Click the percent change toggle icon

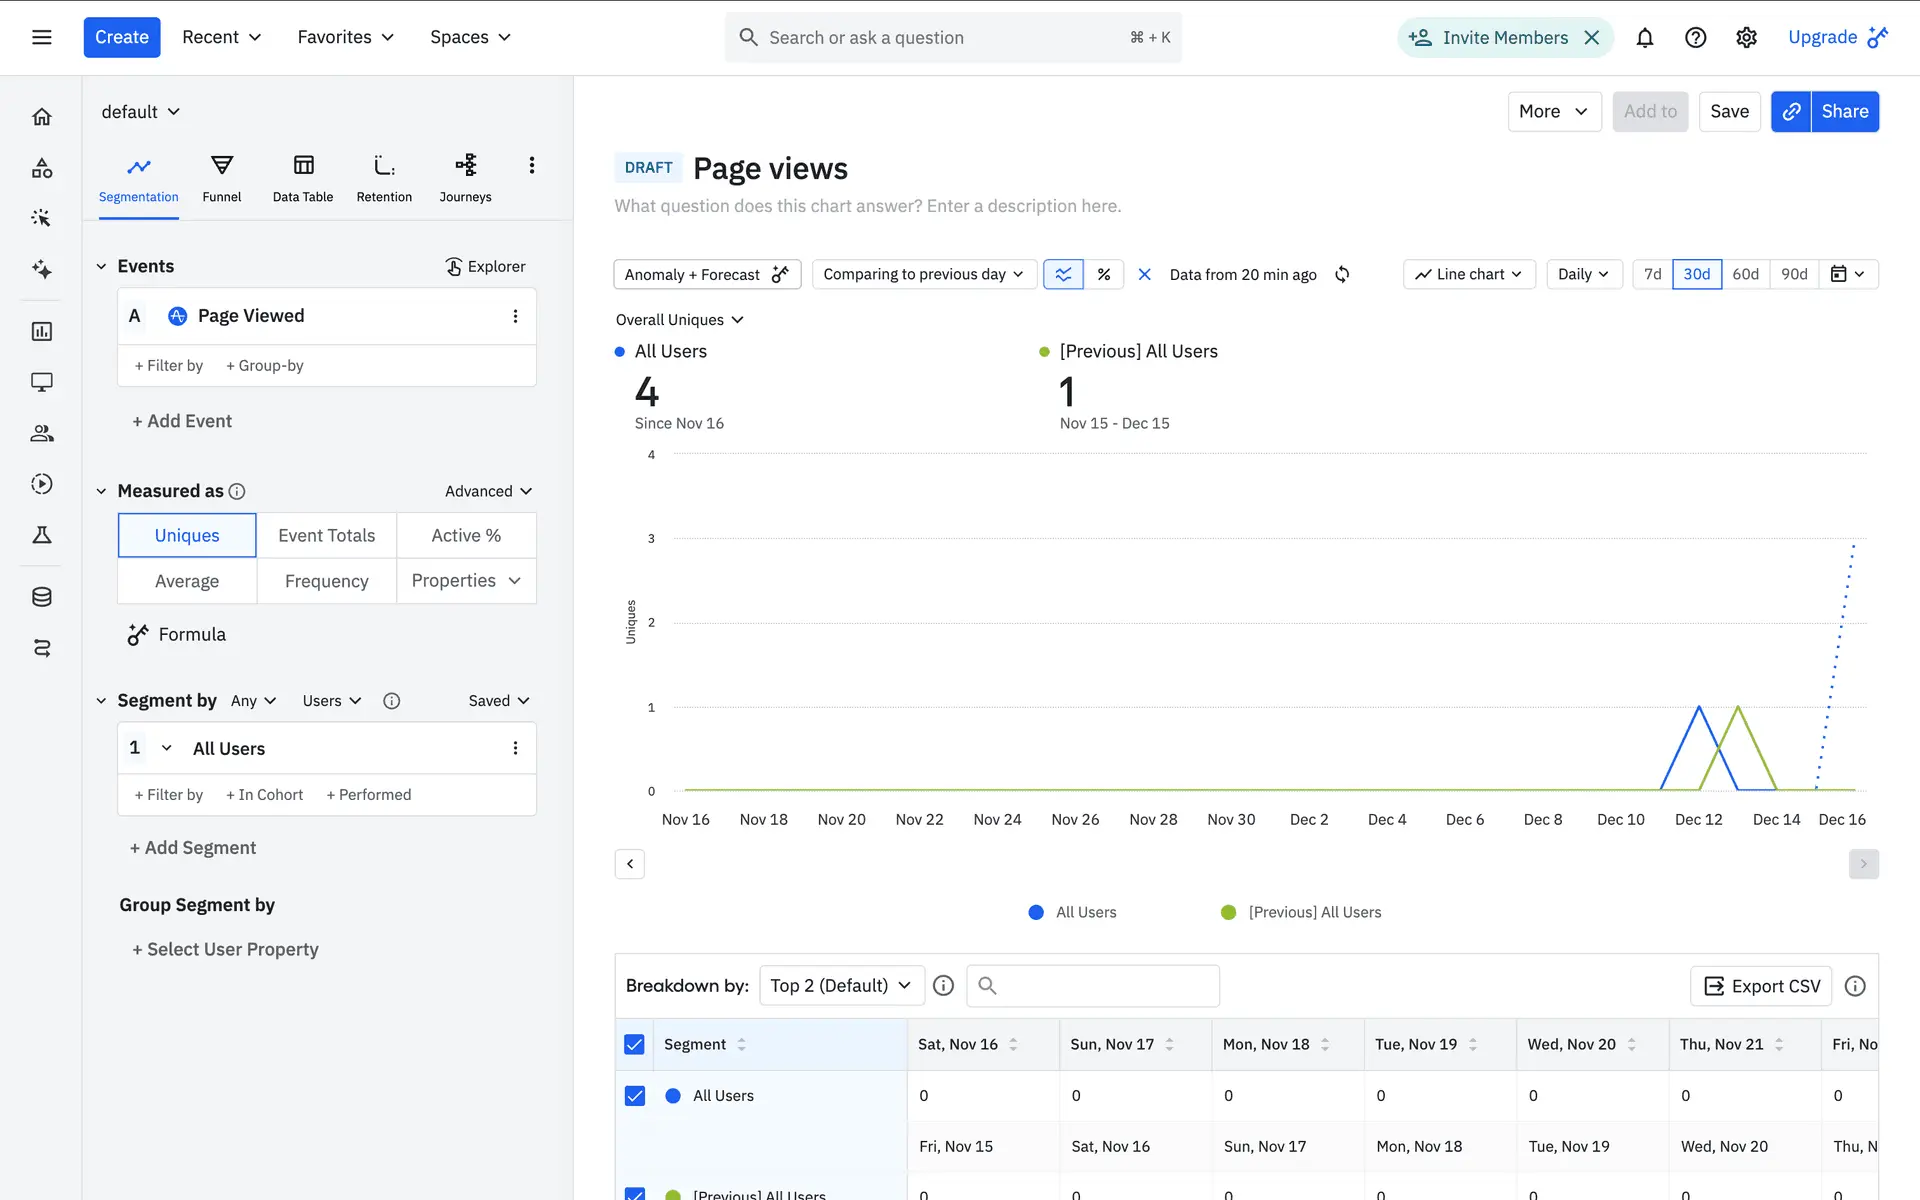(1103, 274)
